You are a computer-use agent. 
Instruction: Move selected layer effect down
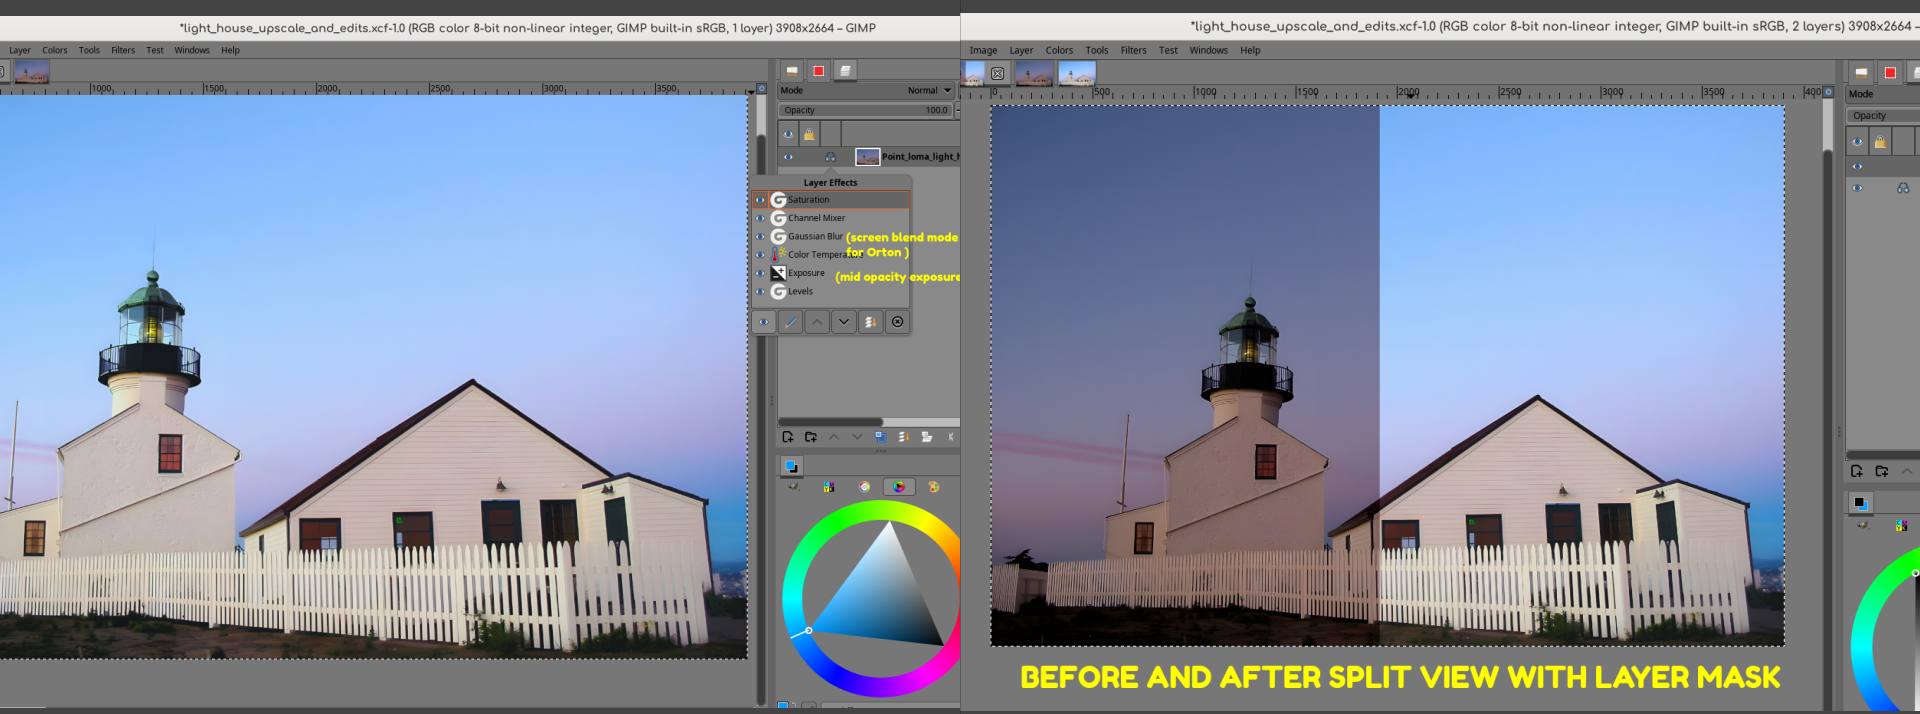pyautogui.click(x=844, y=322)
